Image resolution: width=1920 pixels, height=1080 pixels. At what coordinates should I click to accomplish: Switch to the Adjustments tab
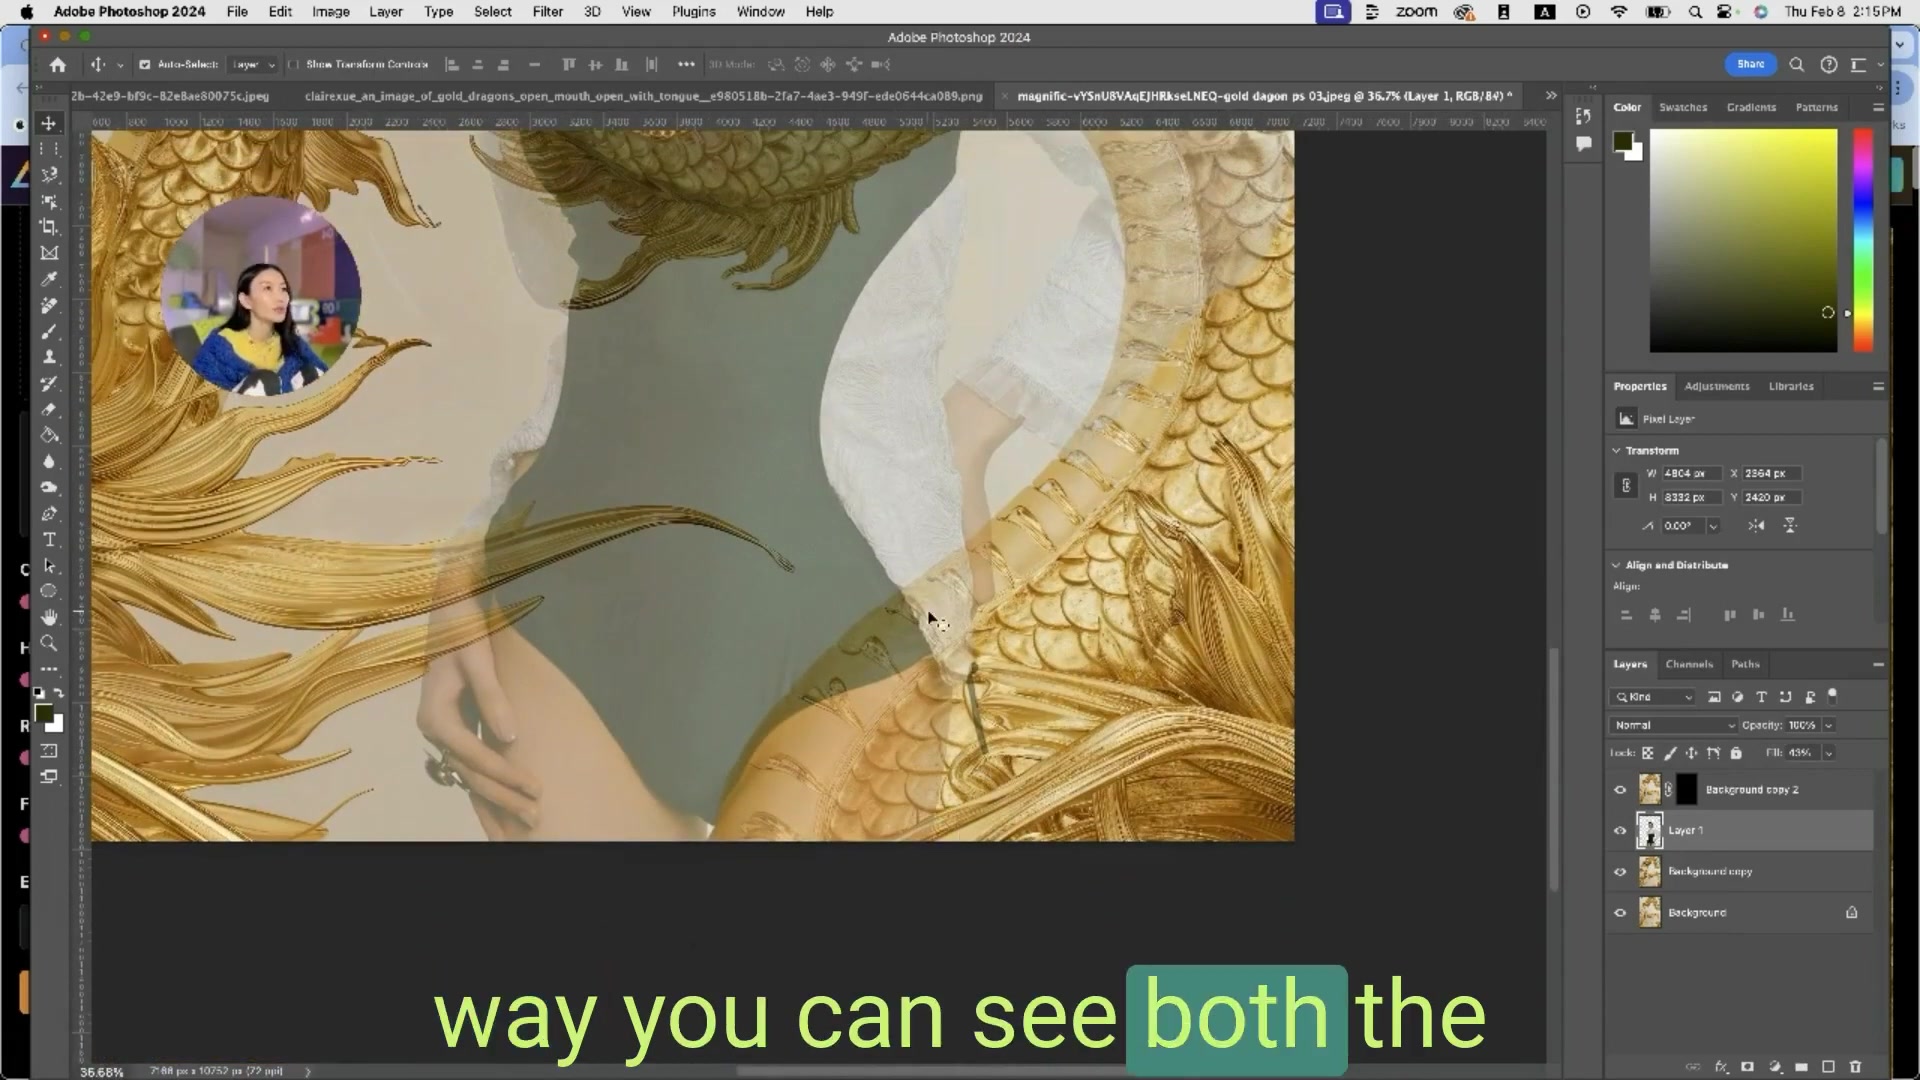coord(1717,386)
